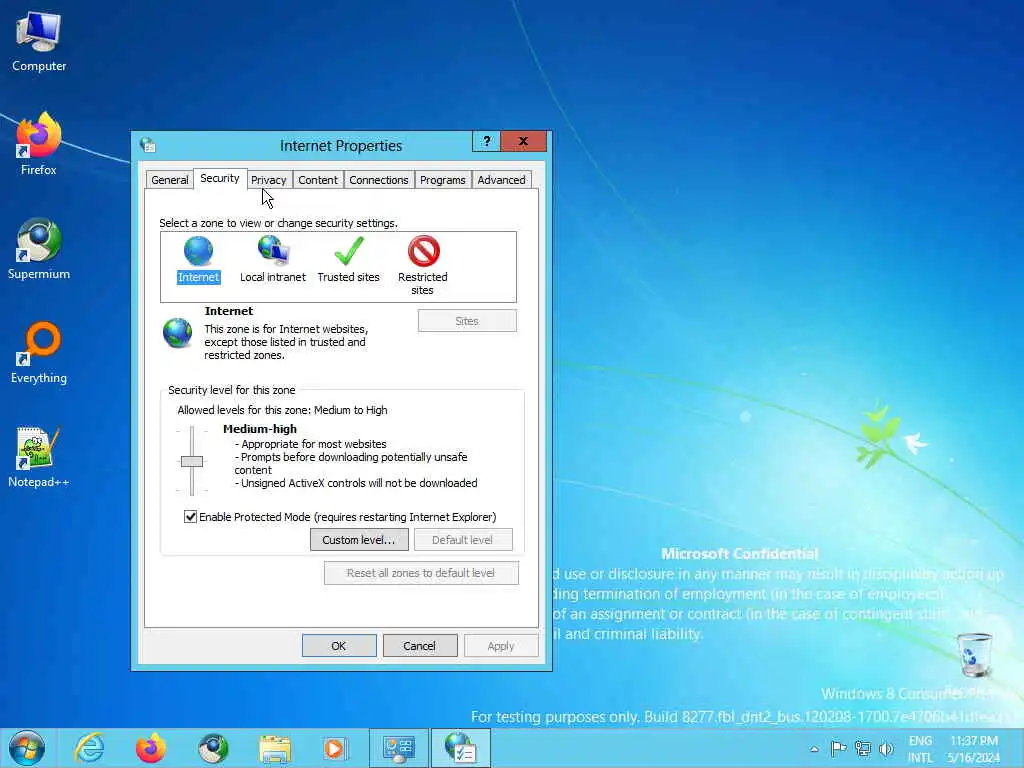Click the Default level button
The image size is (1024, 768).
[x=462, y=540]
